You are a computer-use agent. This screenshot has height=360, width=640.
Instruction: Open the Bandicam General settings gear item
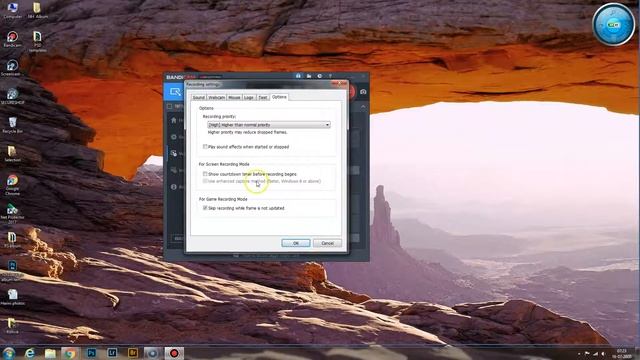[174, 137]
